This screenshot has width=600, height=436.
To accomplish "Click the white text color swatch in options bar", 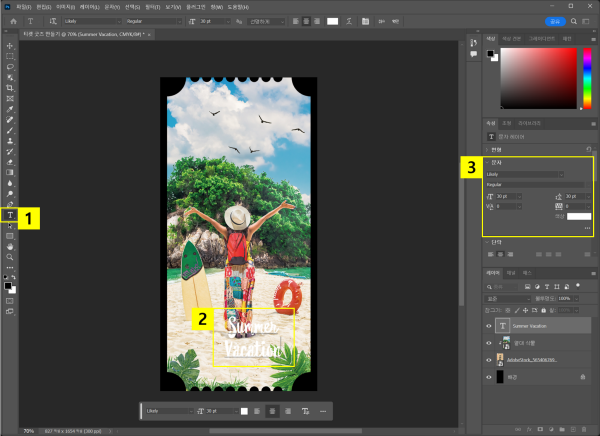I will click(331, 19).
